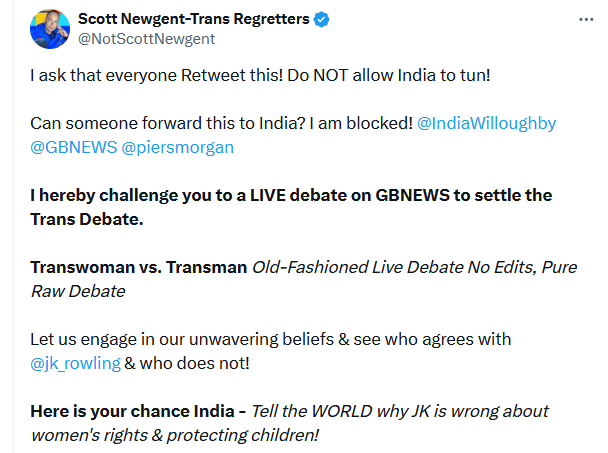This screenshot has height=453, width=608.
Task: Click the blue verified badge
Action: pos(321,20)
